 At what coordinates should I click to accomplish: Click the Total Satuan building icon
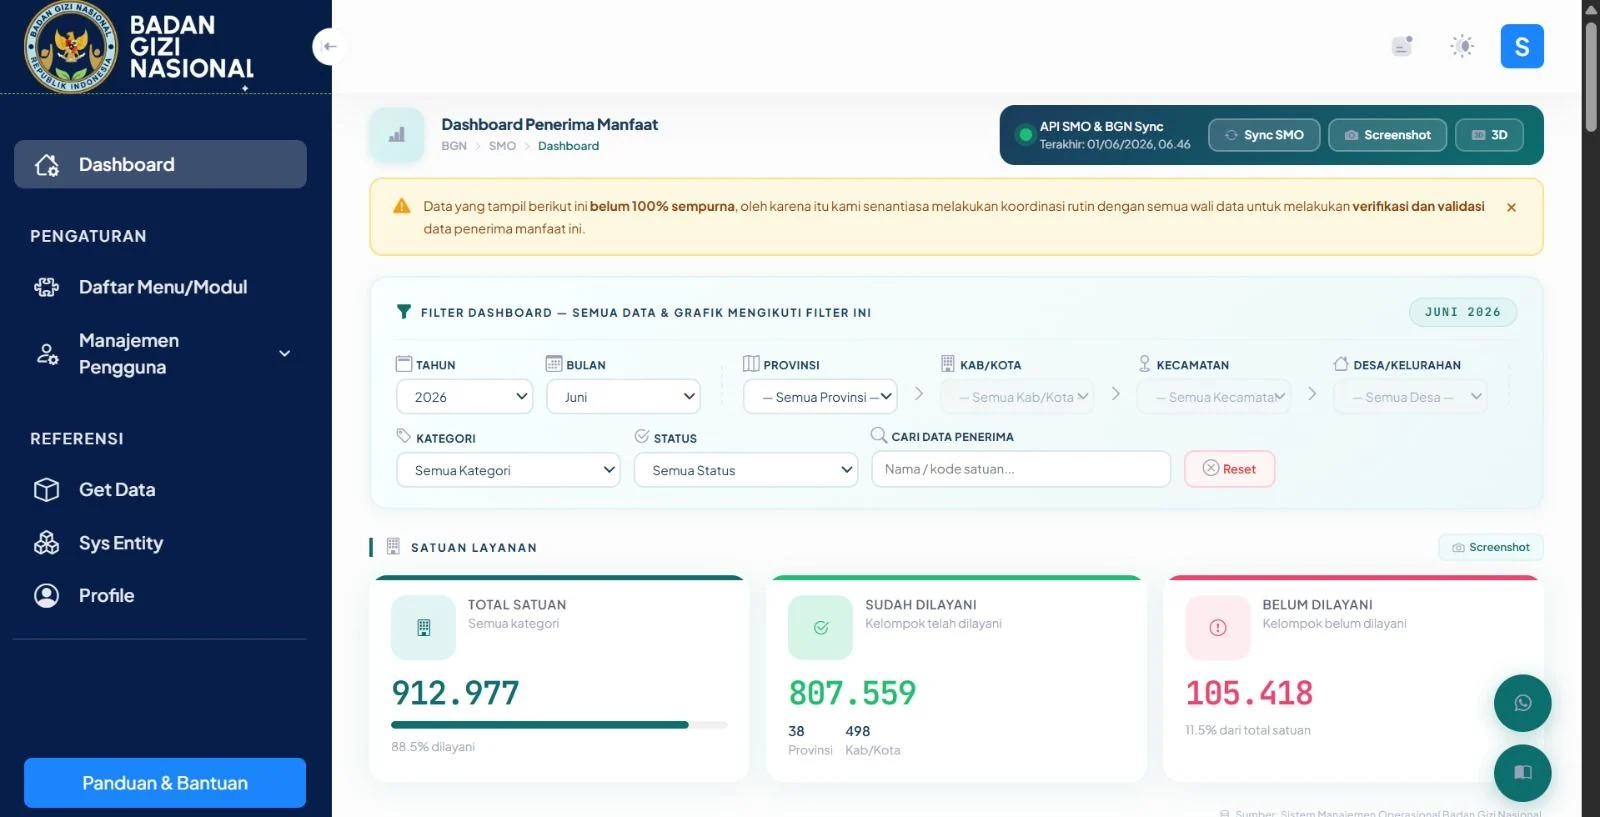click(423, 627)
